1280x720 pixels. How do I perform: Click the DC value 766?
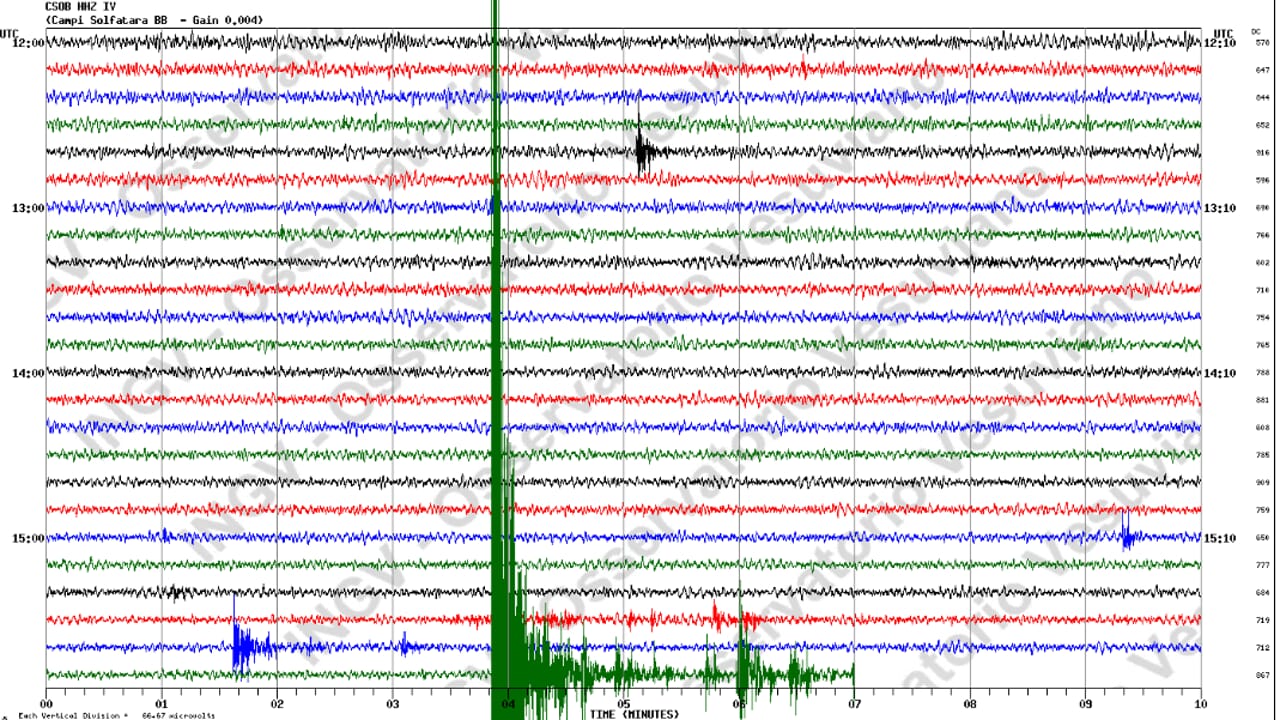click(x=1262, y=235)
